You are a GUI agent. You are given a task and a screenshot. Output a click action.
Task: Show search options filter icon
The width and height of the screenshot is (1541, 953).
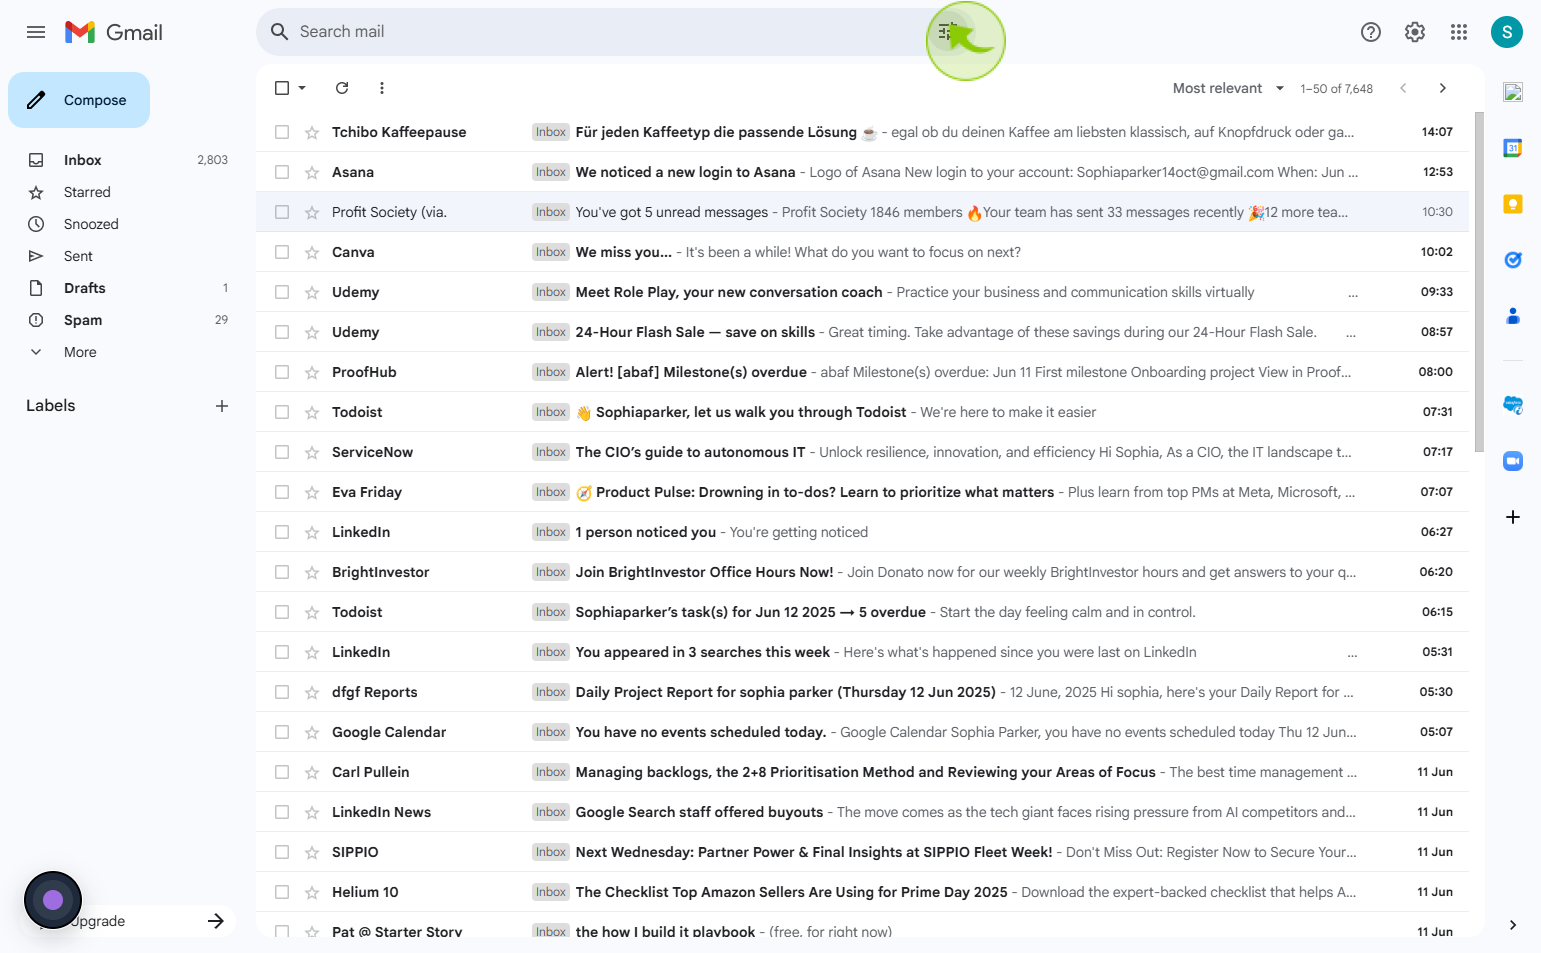947,32
